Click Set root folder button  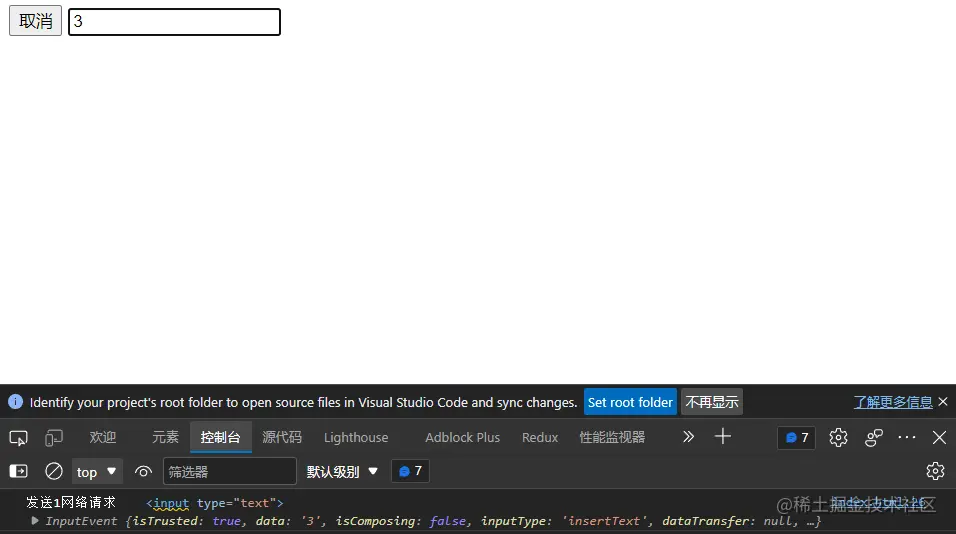pos(630,402)
